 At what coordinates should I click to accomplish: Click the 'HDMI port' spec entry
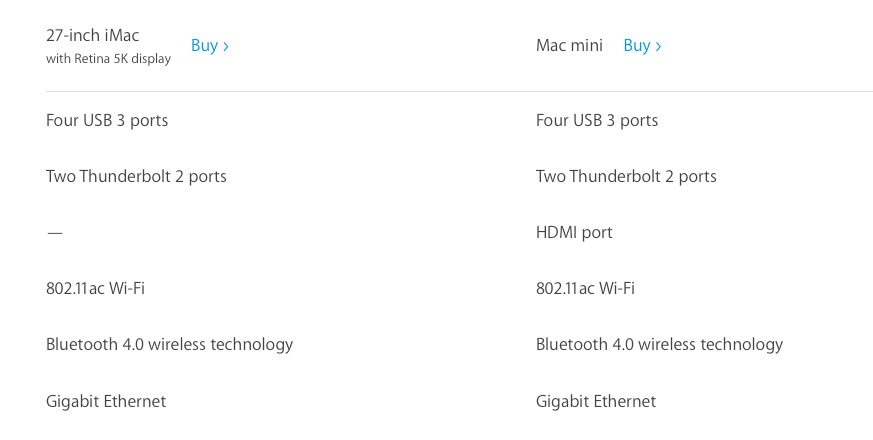pos(574,232)
